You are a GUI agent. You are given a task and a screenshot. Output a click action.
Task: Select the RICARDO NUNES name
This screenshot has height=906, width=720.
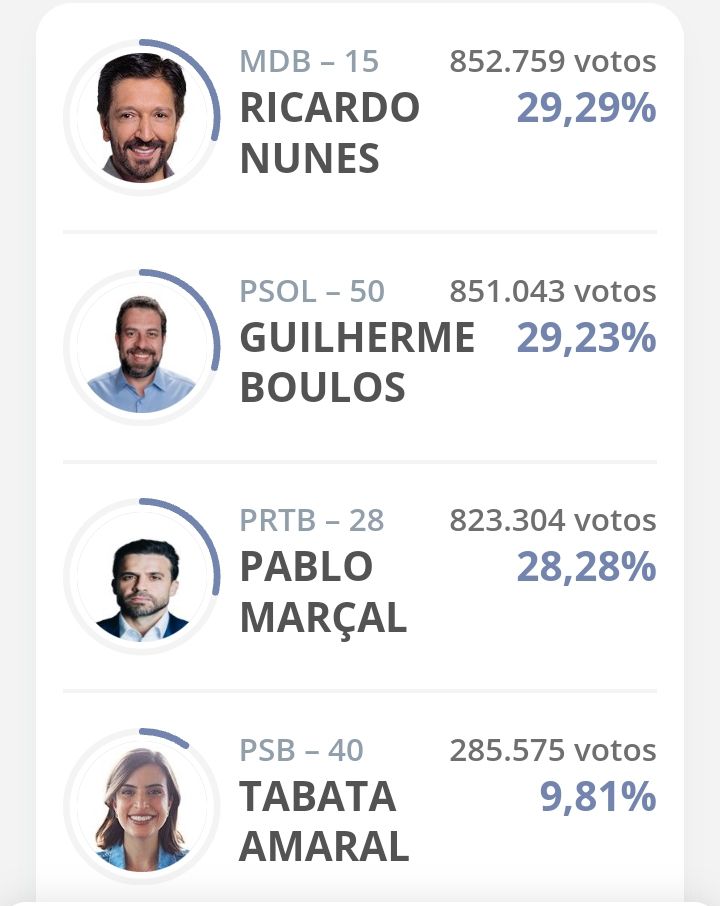click(329, 133)
